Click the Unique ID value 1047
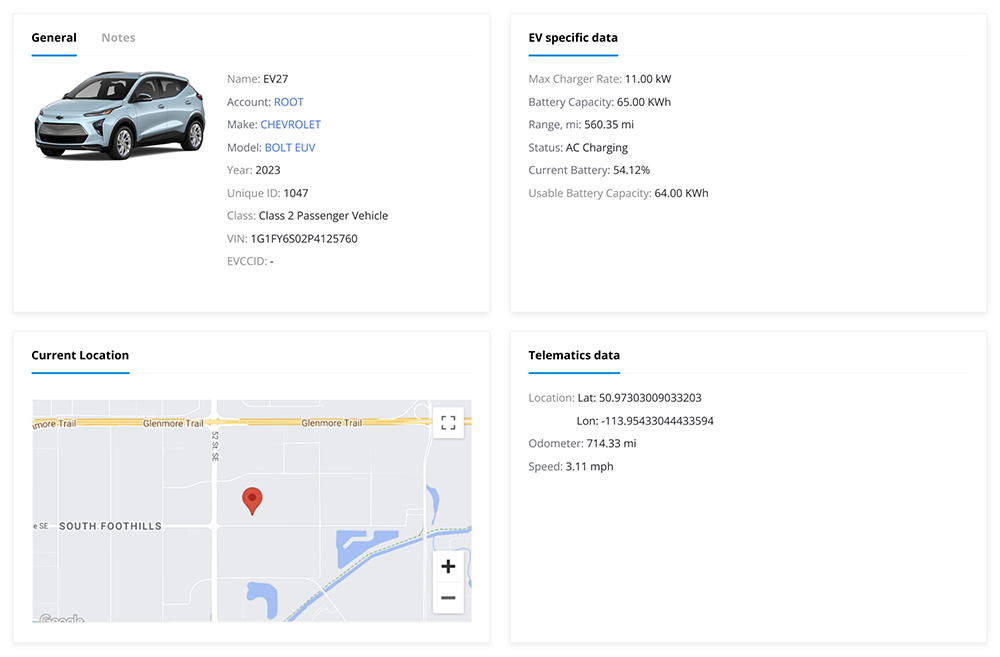The height and width of the screenshot is (657, 1000). tap(296, 193)
